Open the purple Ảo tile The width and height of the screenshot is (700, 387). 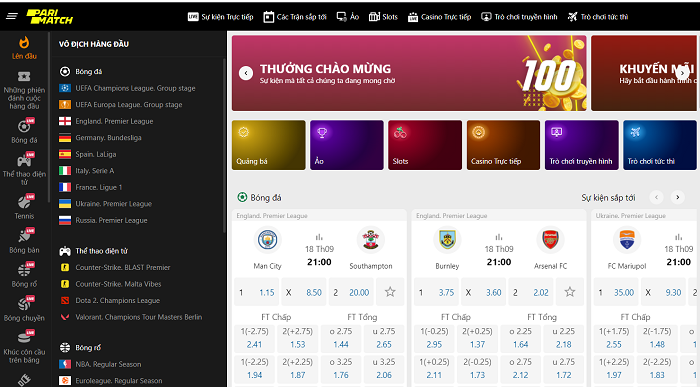click(347, 145)
